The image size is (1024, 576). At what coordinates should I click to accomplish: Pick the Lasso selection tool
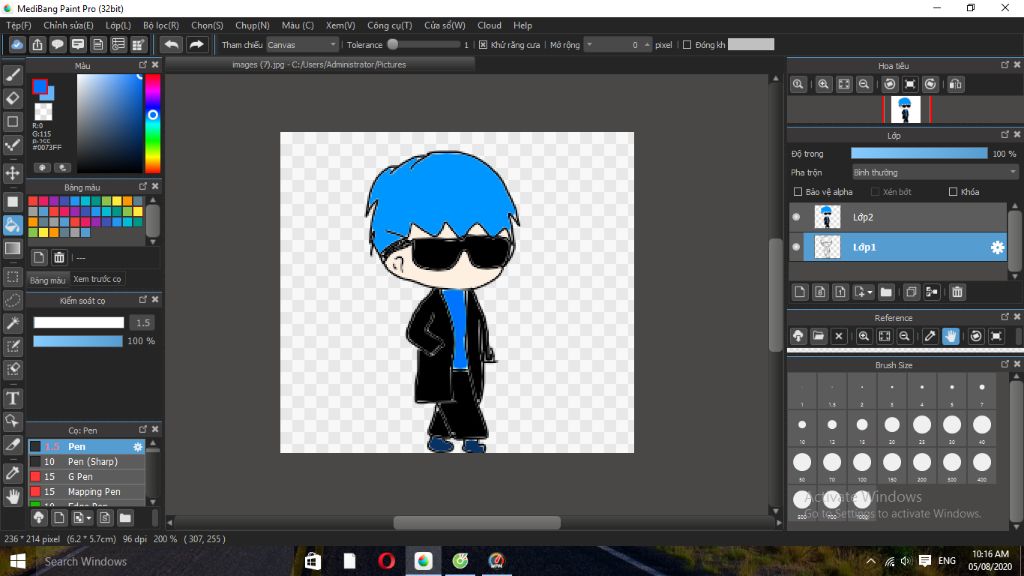click(12, 300)
